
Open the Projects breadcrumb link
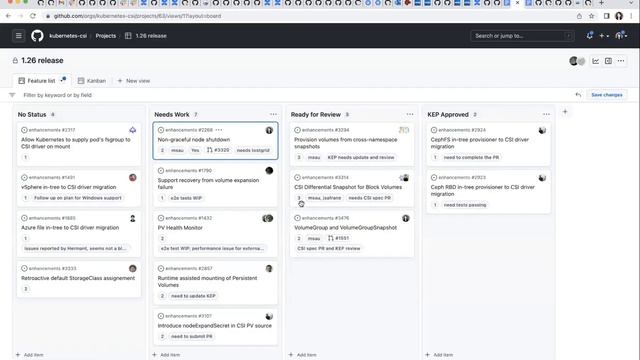click(x=106, y=36)
